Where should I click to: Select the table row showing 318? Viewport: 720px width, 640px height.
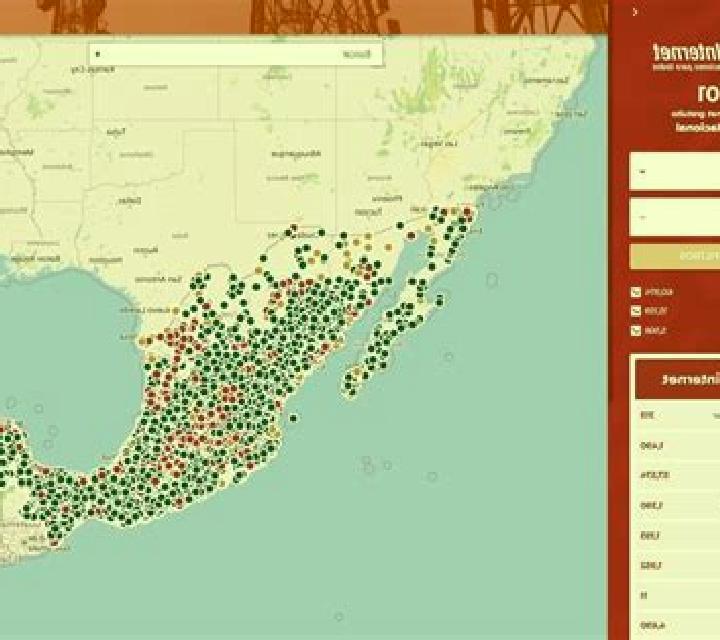point(677,415)
